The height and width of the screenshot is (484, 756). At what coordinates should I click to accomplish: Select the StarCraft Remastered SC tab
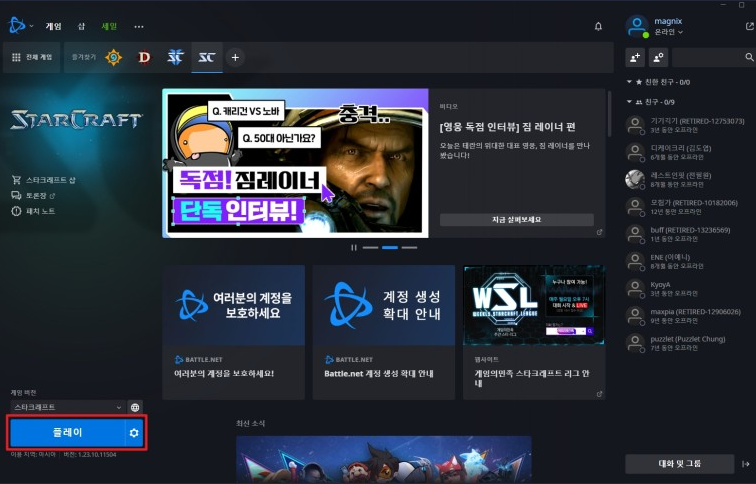click(207, 57)
